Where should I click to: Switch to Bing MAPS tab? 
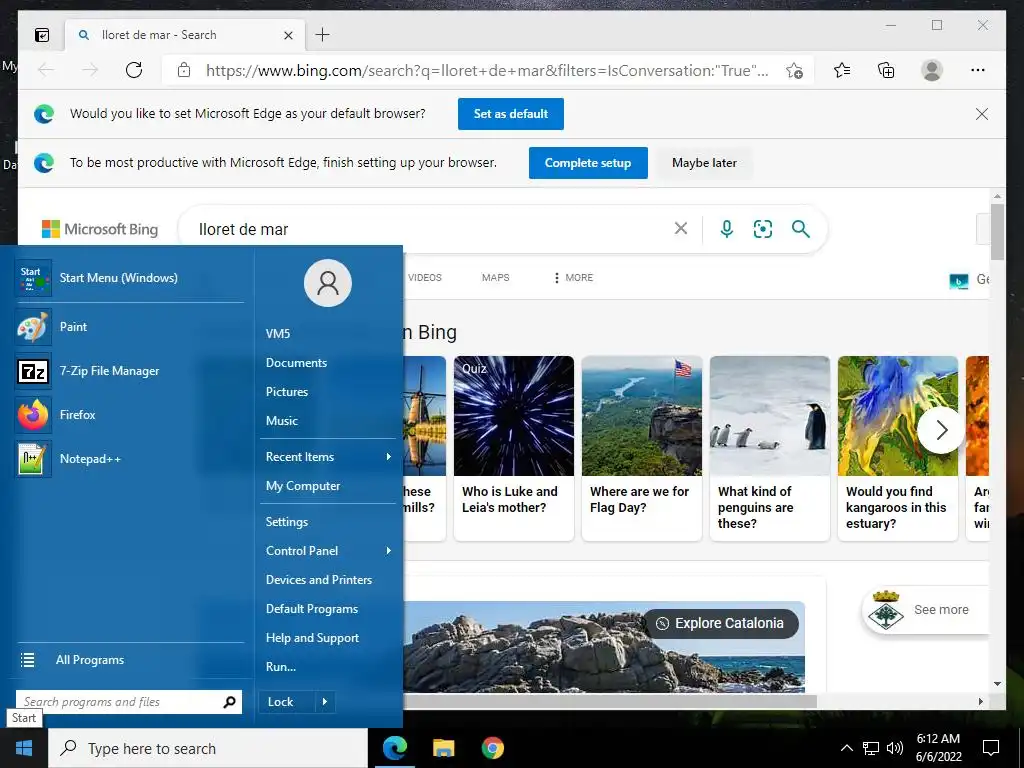coord(495,278)
